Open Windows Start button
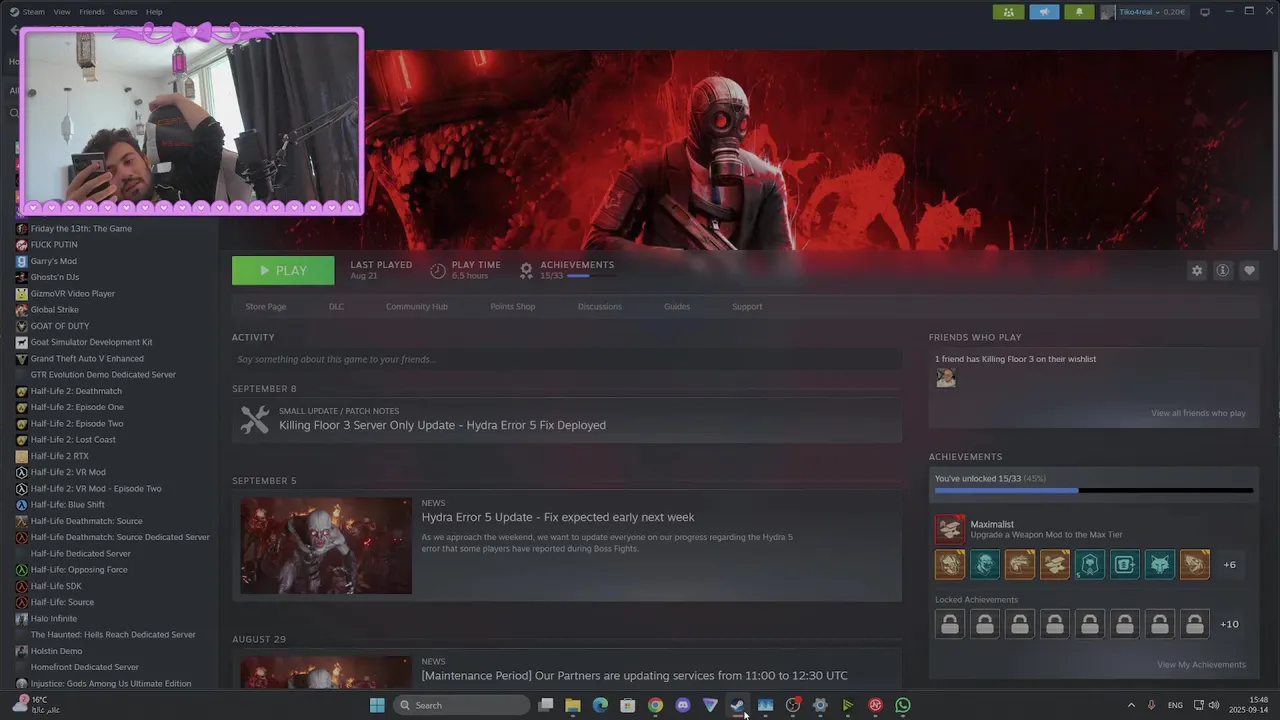1280x720 pixels. coord(377,705)
